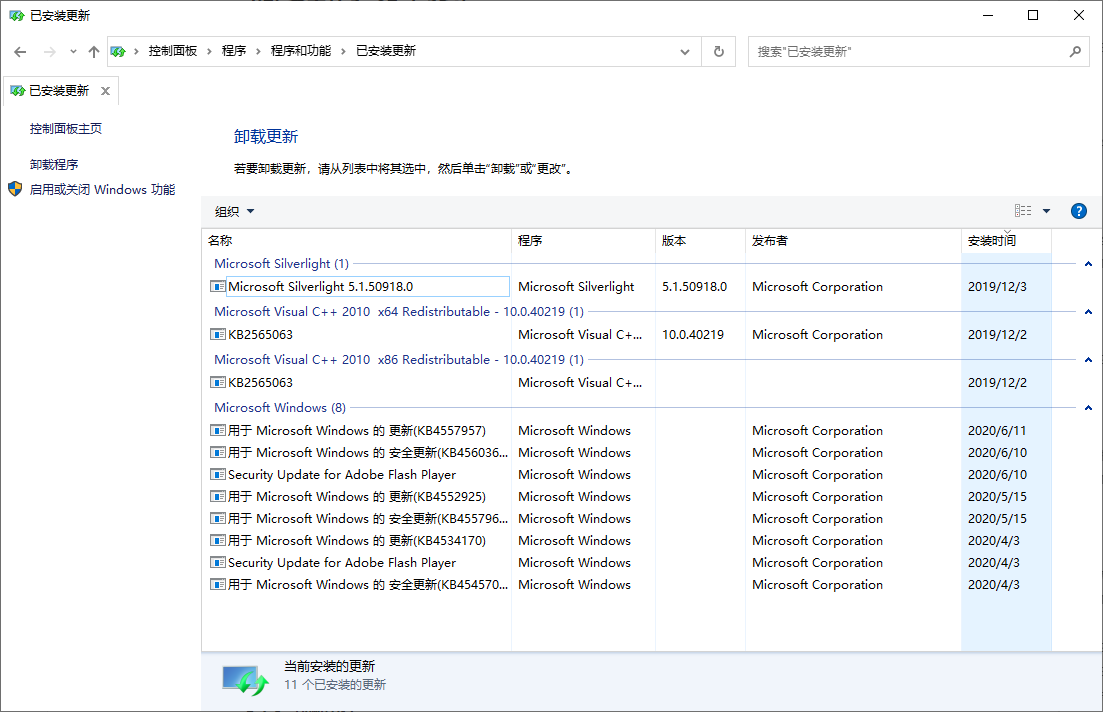
Task: Click icon of KB456036 security update
Action: pyautogui.click(x=217, y=452)
